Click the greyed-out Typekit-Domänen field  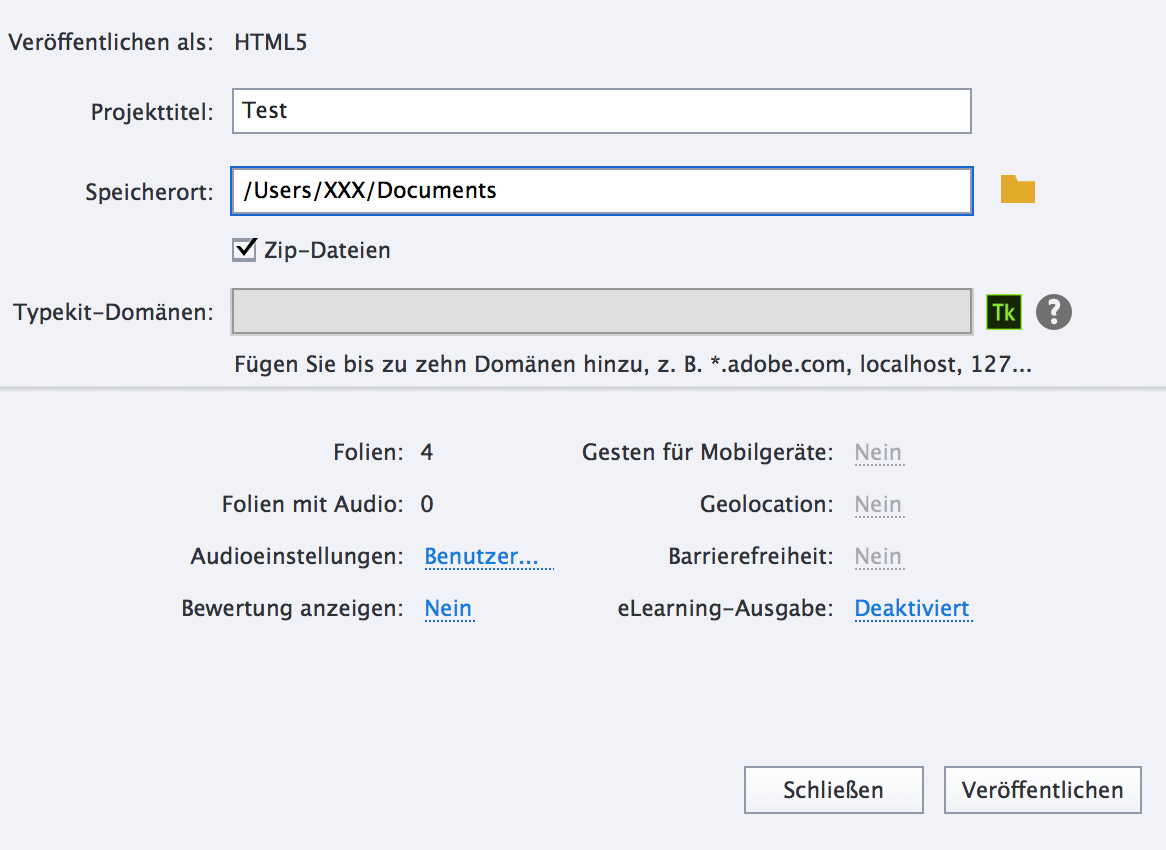tap(601, 312)
